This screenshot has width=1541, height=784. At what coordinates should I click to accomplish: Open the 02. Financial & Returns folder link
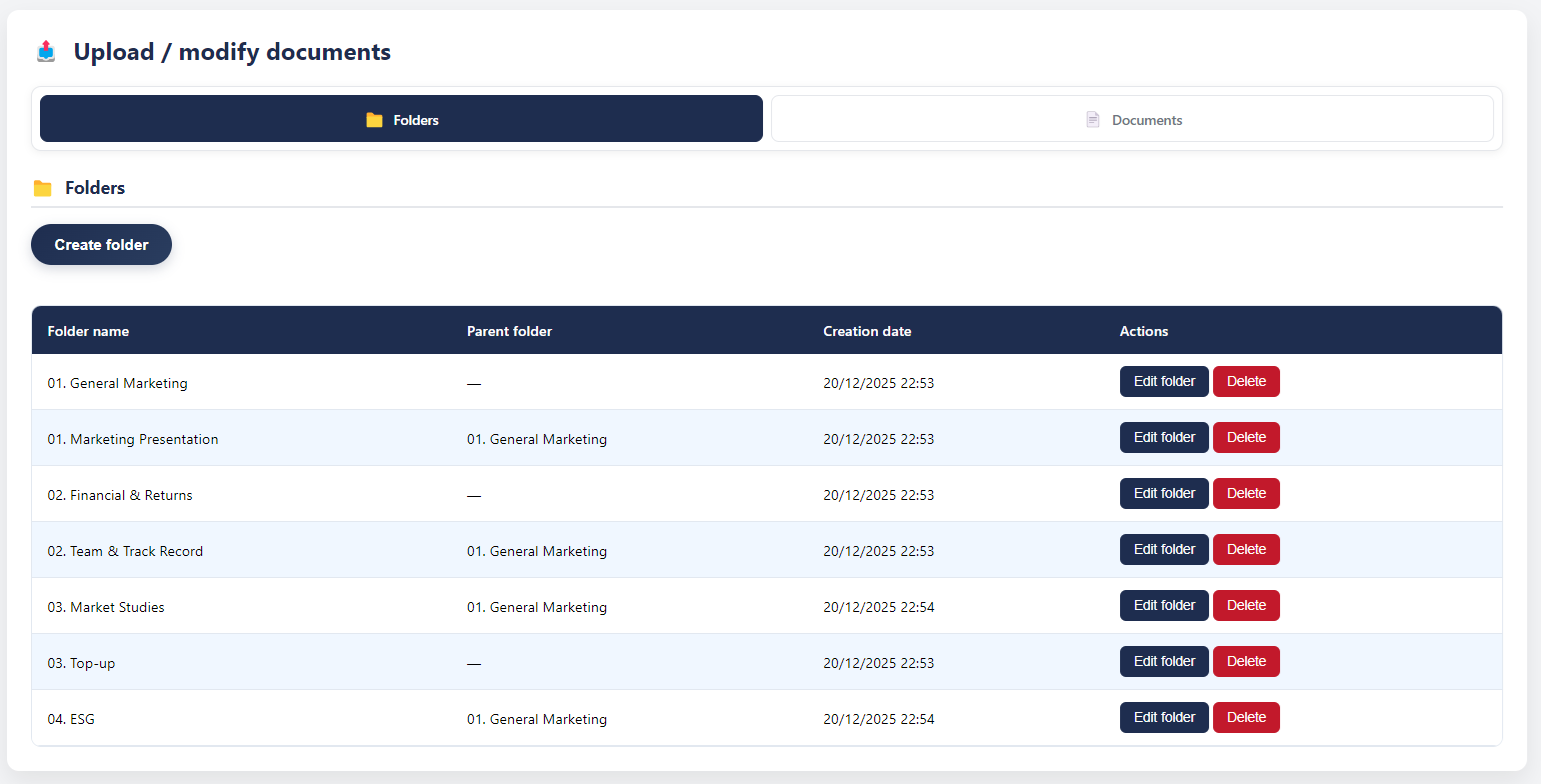(x=120, y=495)
